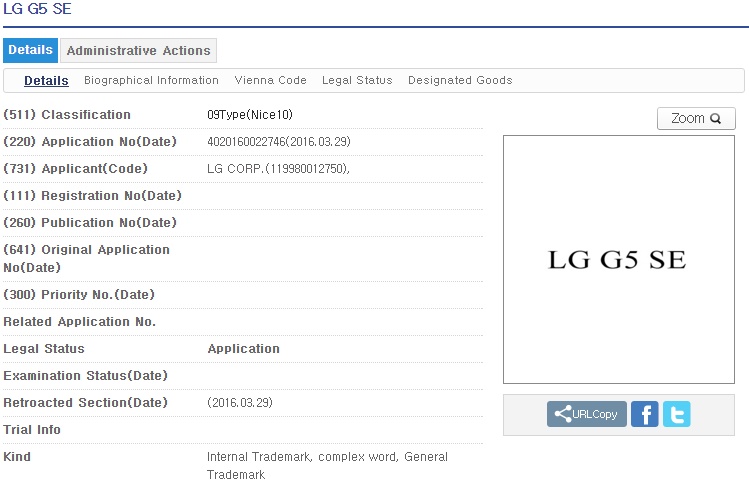Copy the page URL with URLCopy
The width and height of the screenshot is (749, 488).
587,414
